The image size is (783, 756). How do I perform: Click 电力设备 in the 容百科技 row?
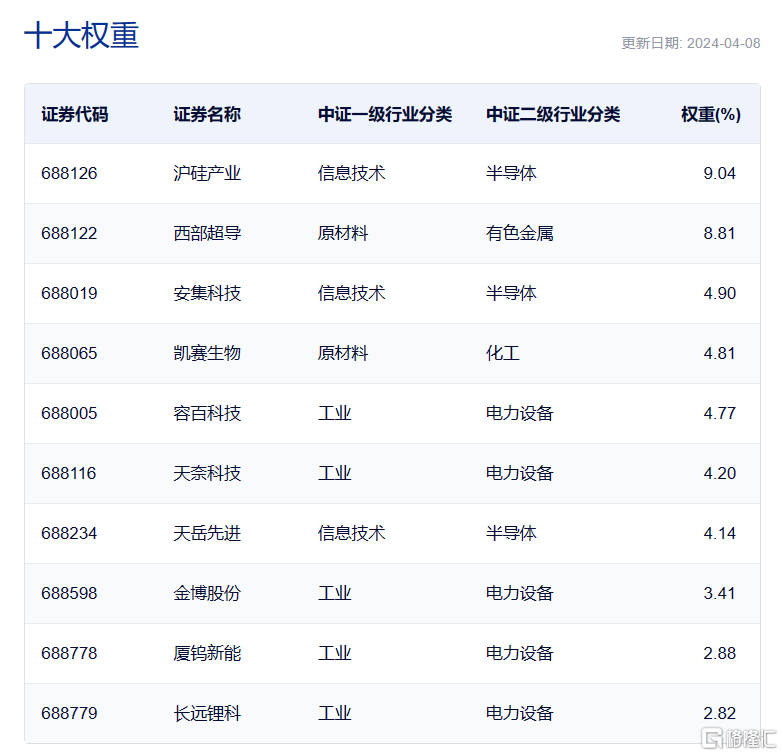pos(519,413)
